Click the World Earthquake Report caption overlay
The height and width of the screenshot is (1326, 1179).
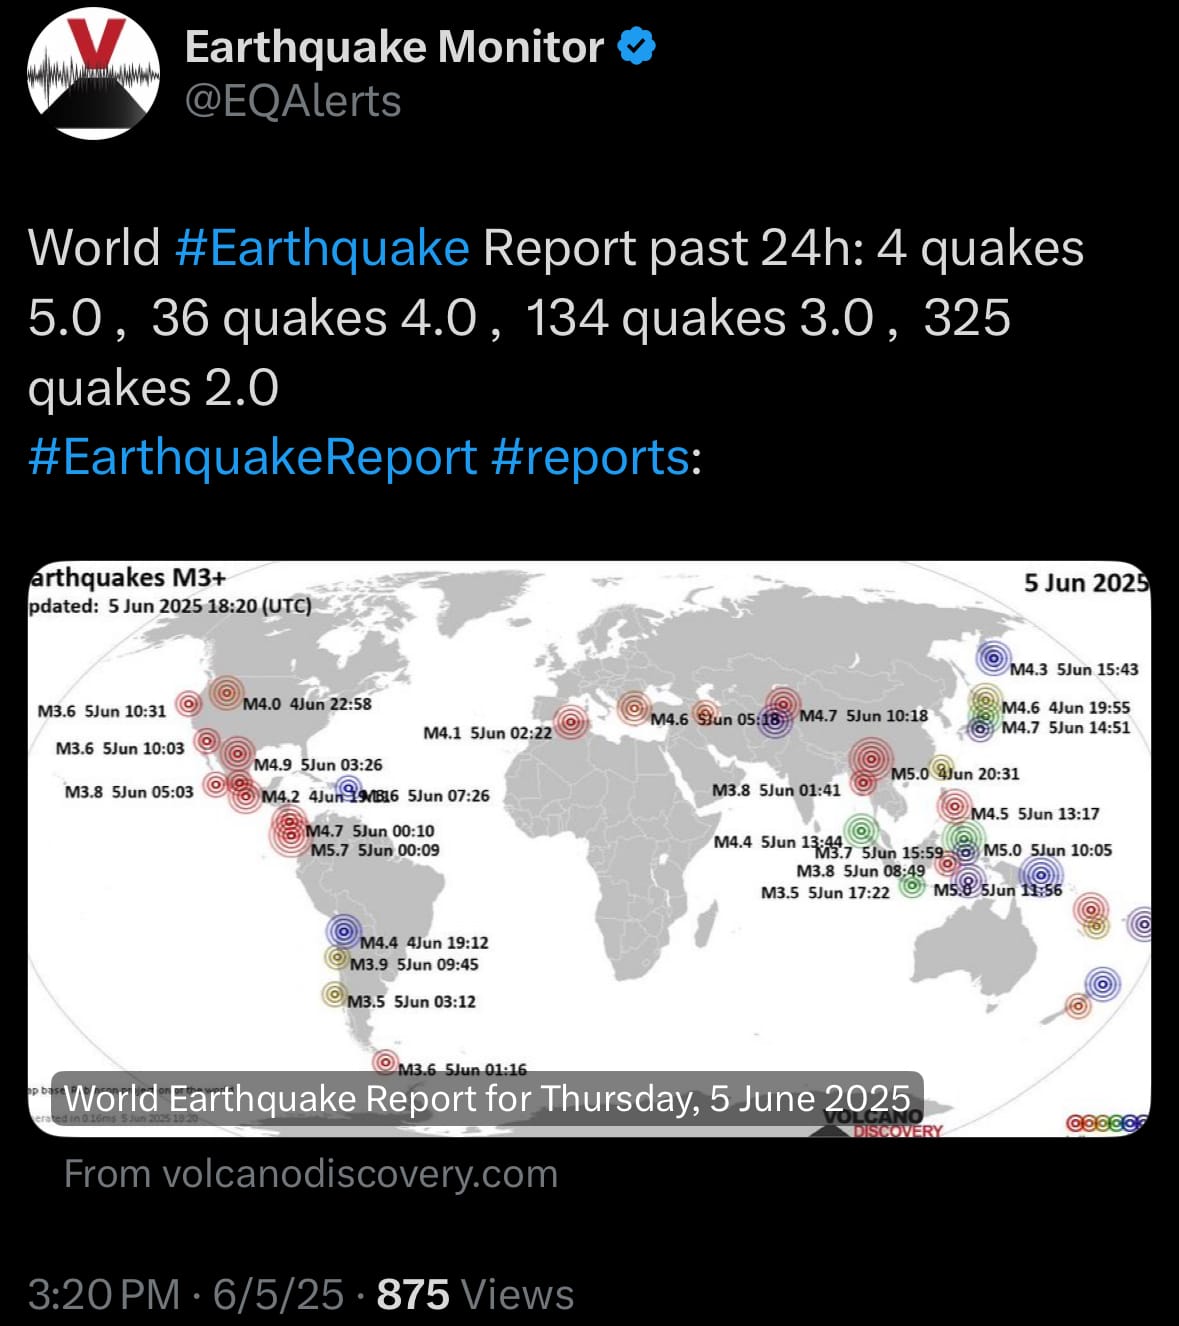coord(487,1099)
